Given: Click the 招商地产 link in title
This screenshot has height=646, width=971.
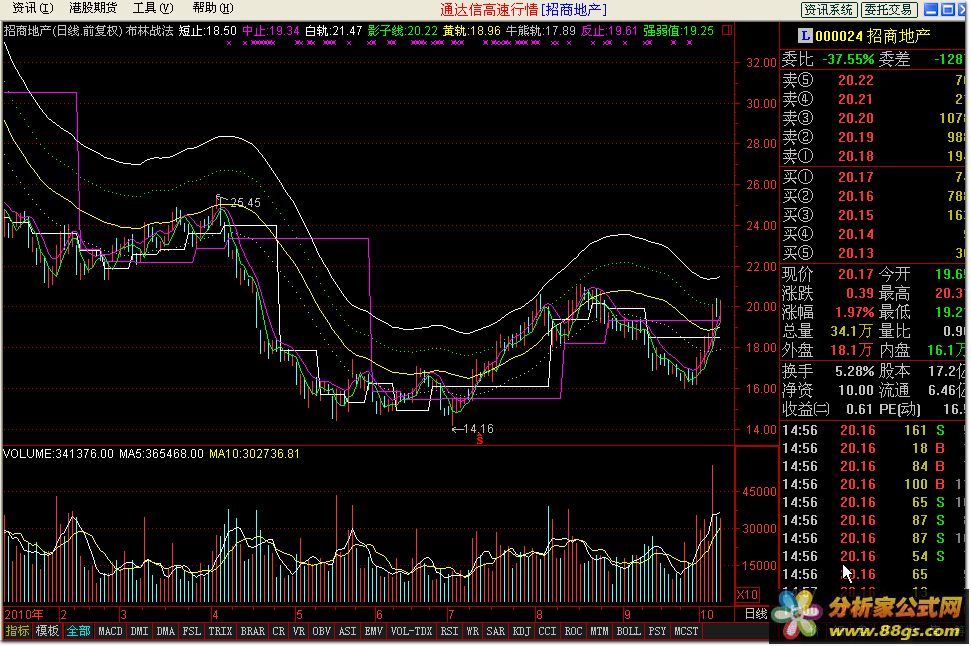Looking at the screenshot, I should point(573,10).
